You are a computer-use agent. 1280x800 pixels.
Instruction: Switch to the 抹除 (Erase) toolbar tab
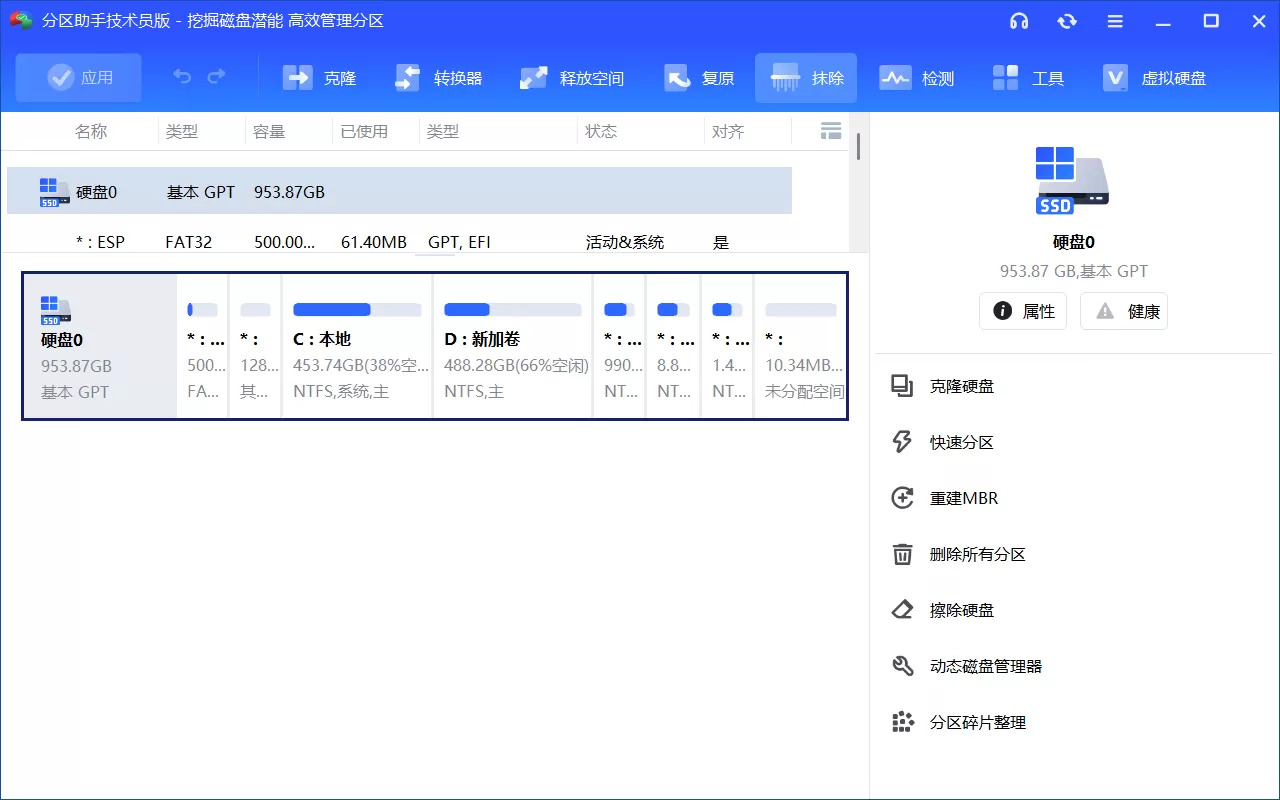pos(806,77)
